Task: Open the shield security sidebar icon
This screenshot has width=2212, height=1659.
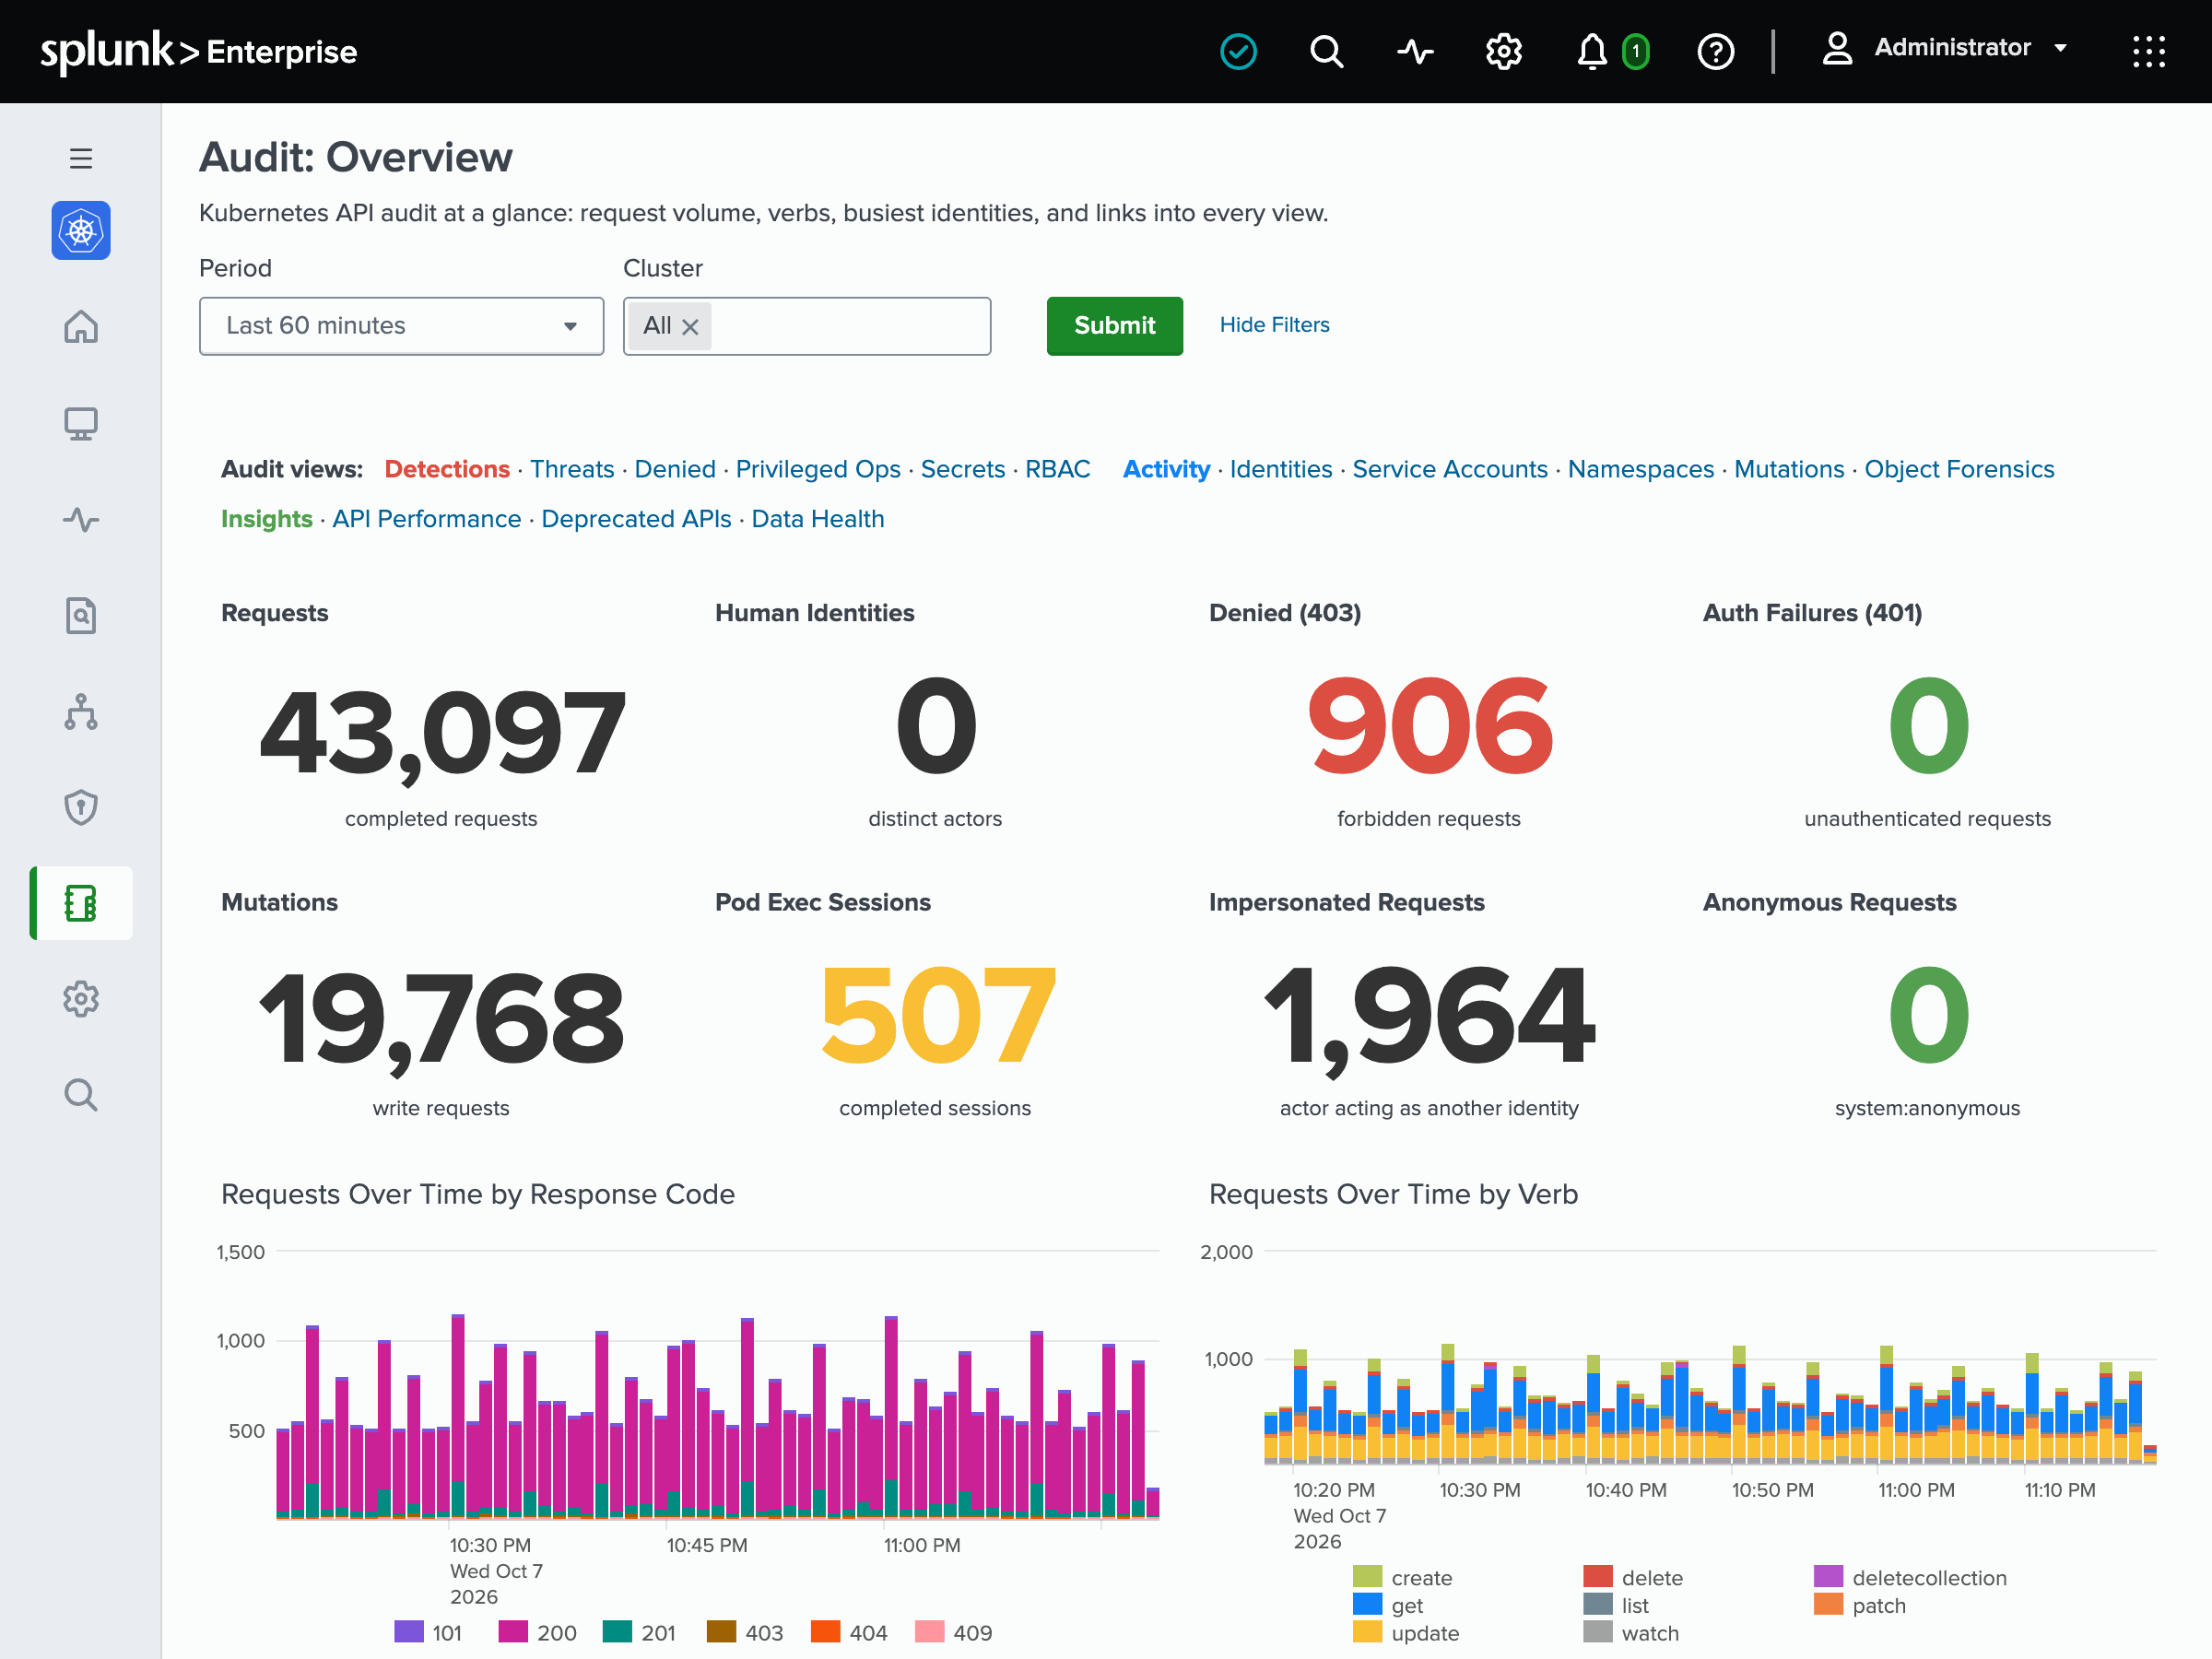Action: click(x=81, y=807)
